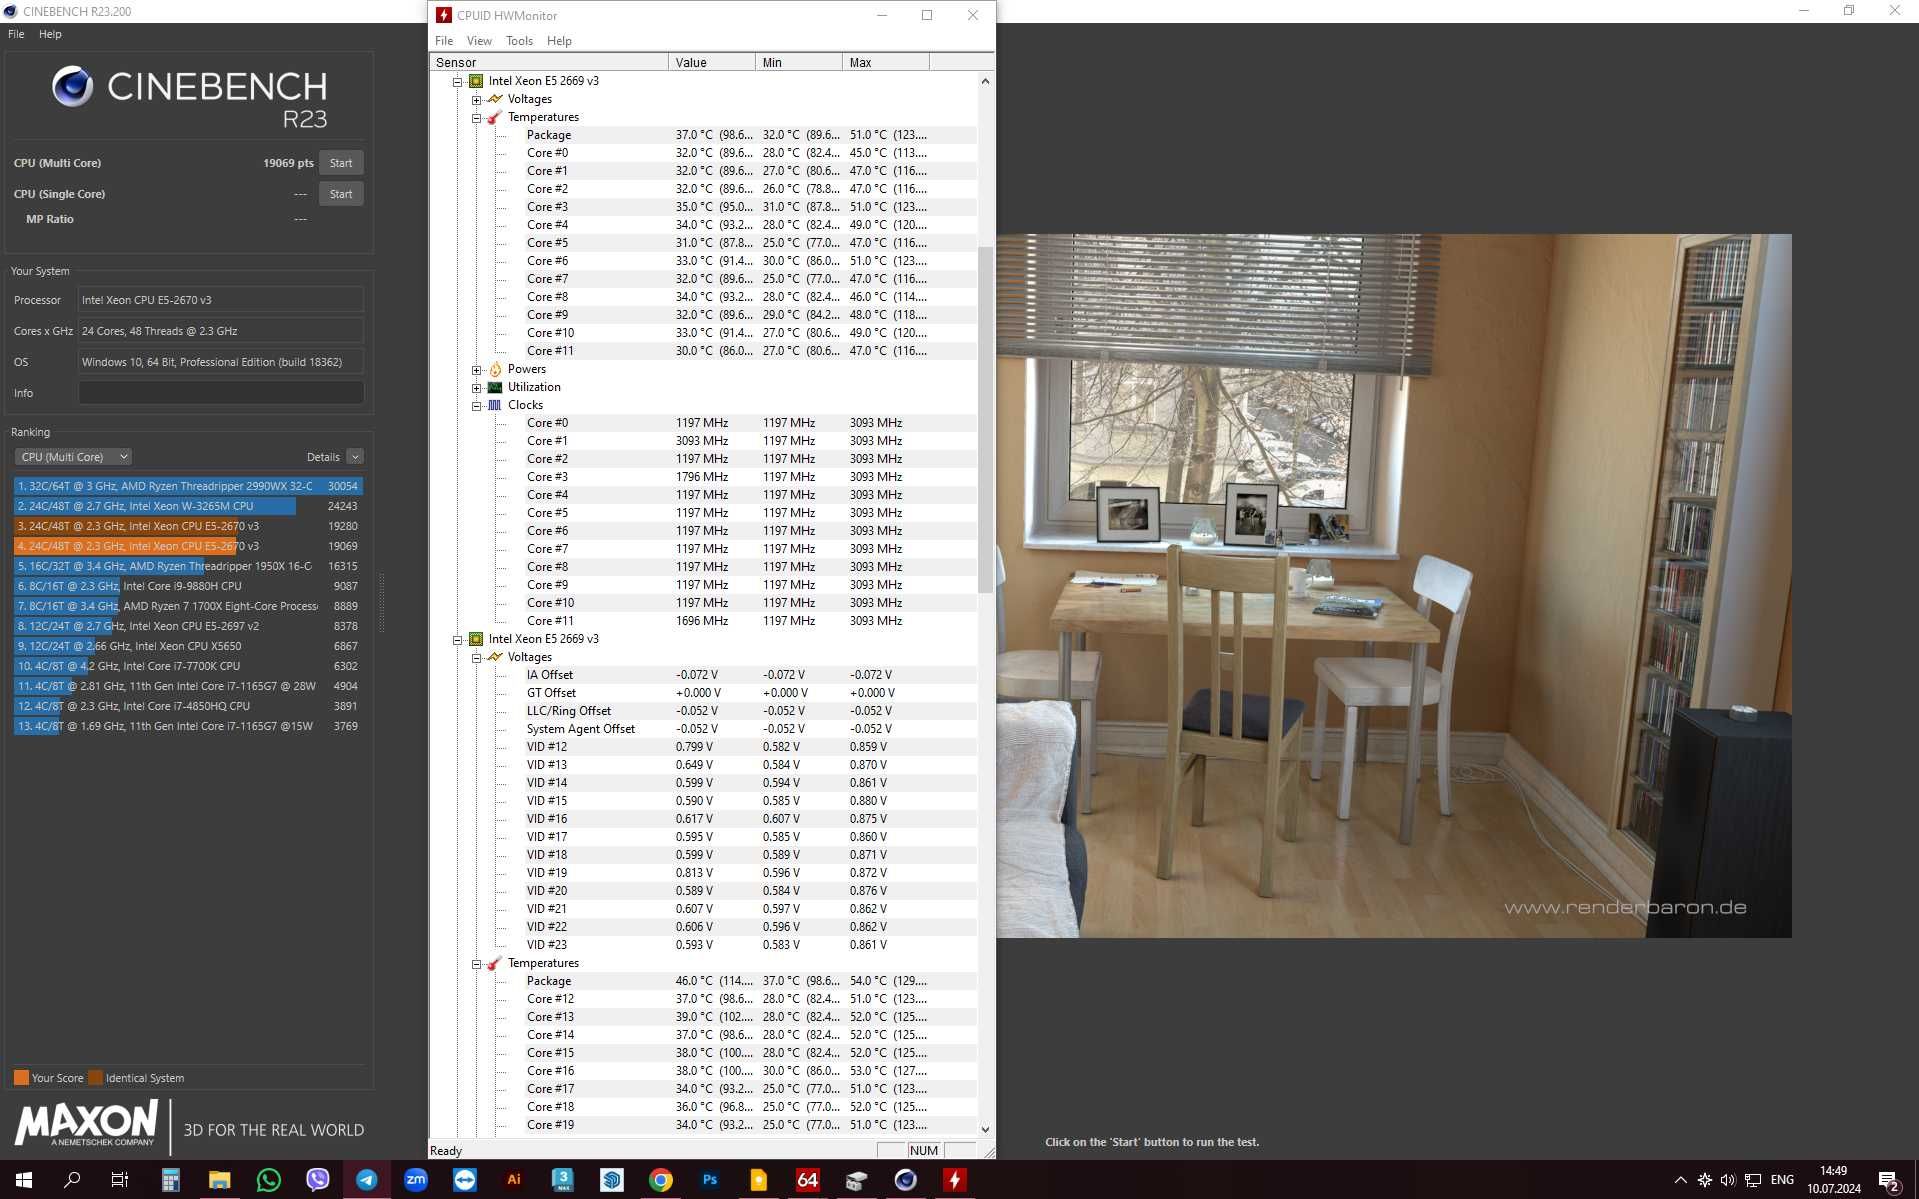Click the AIDA64 taskbar icon
1919x1199 pixels.
click(x=807, y=1180)
